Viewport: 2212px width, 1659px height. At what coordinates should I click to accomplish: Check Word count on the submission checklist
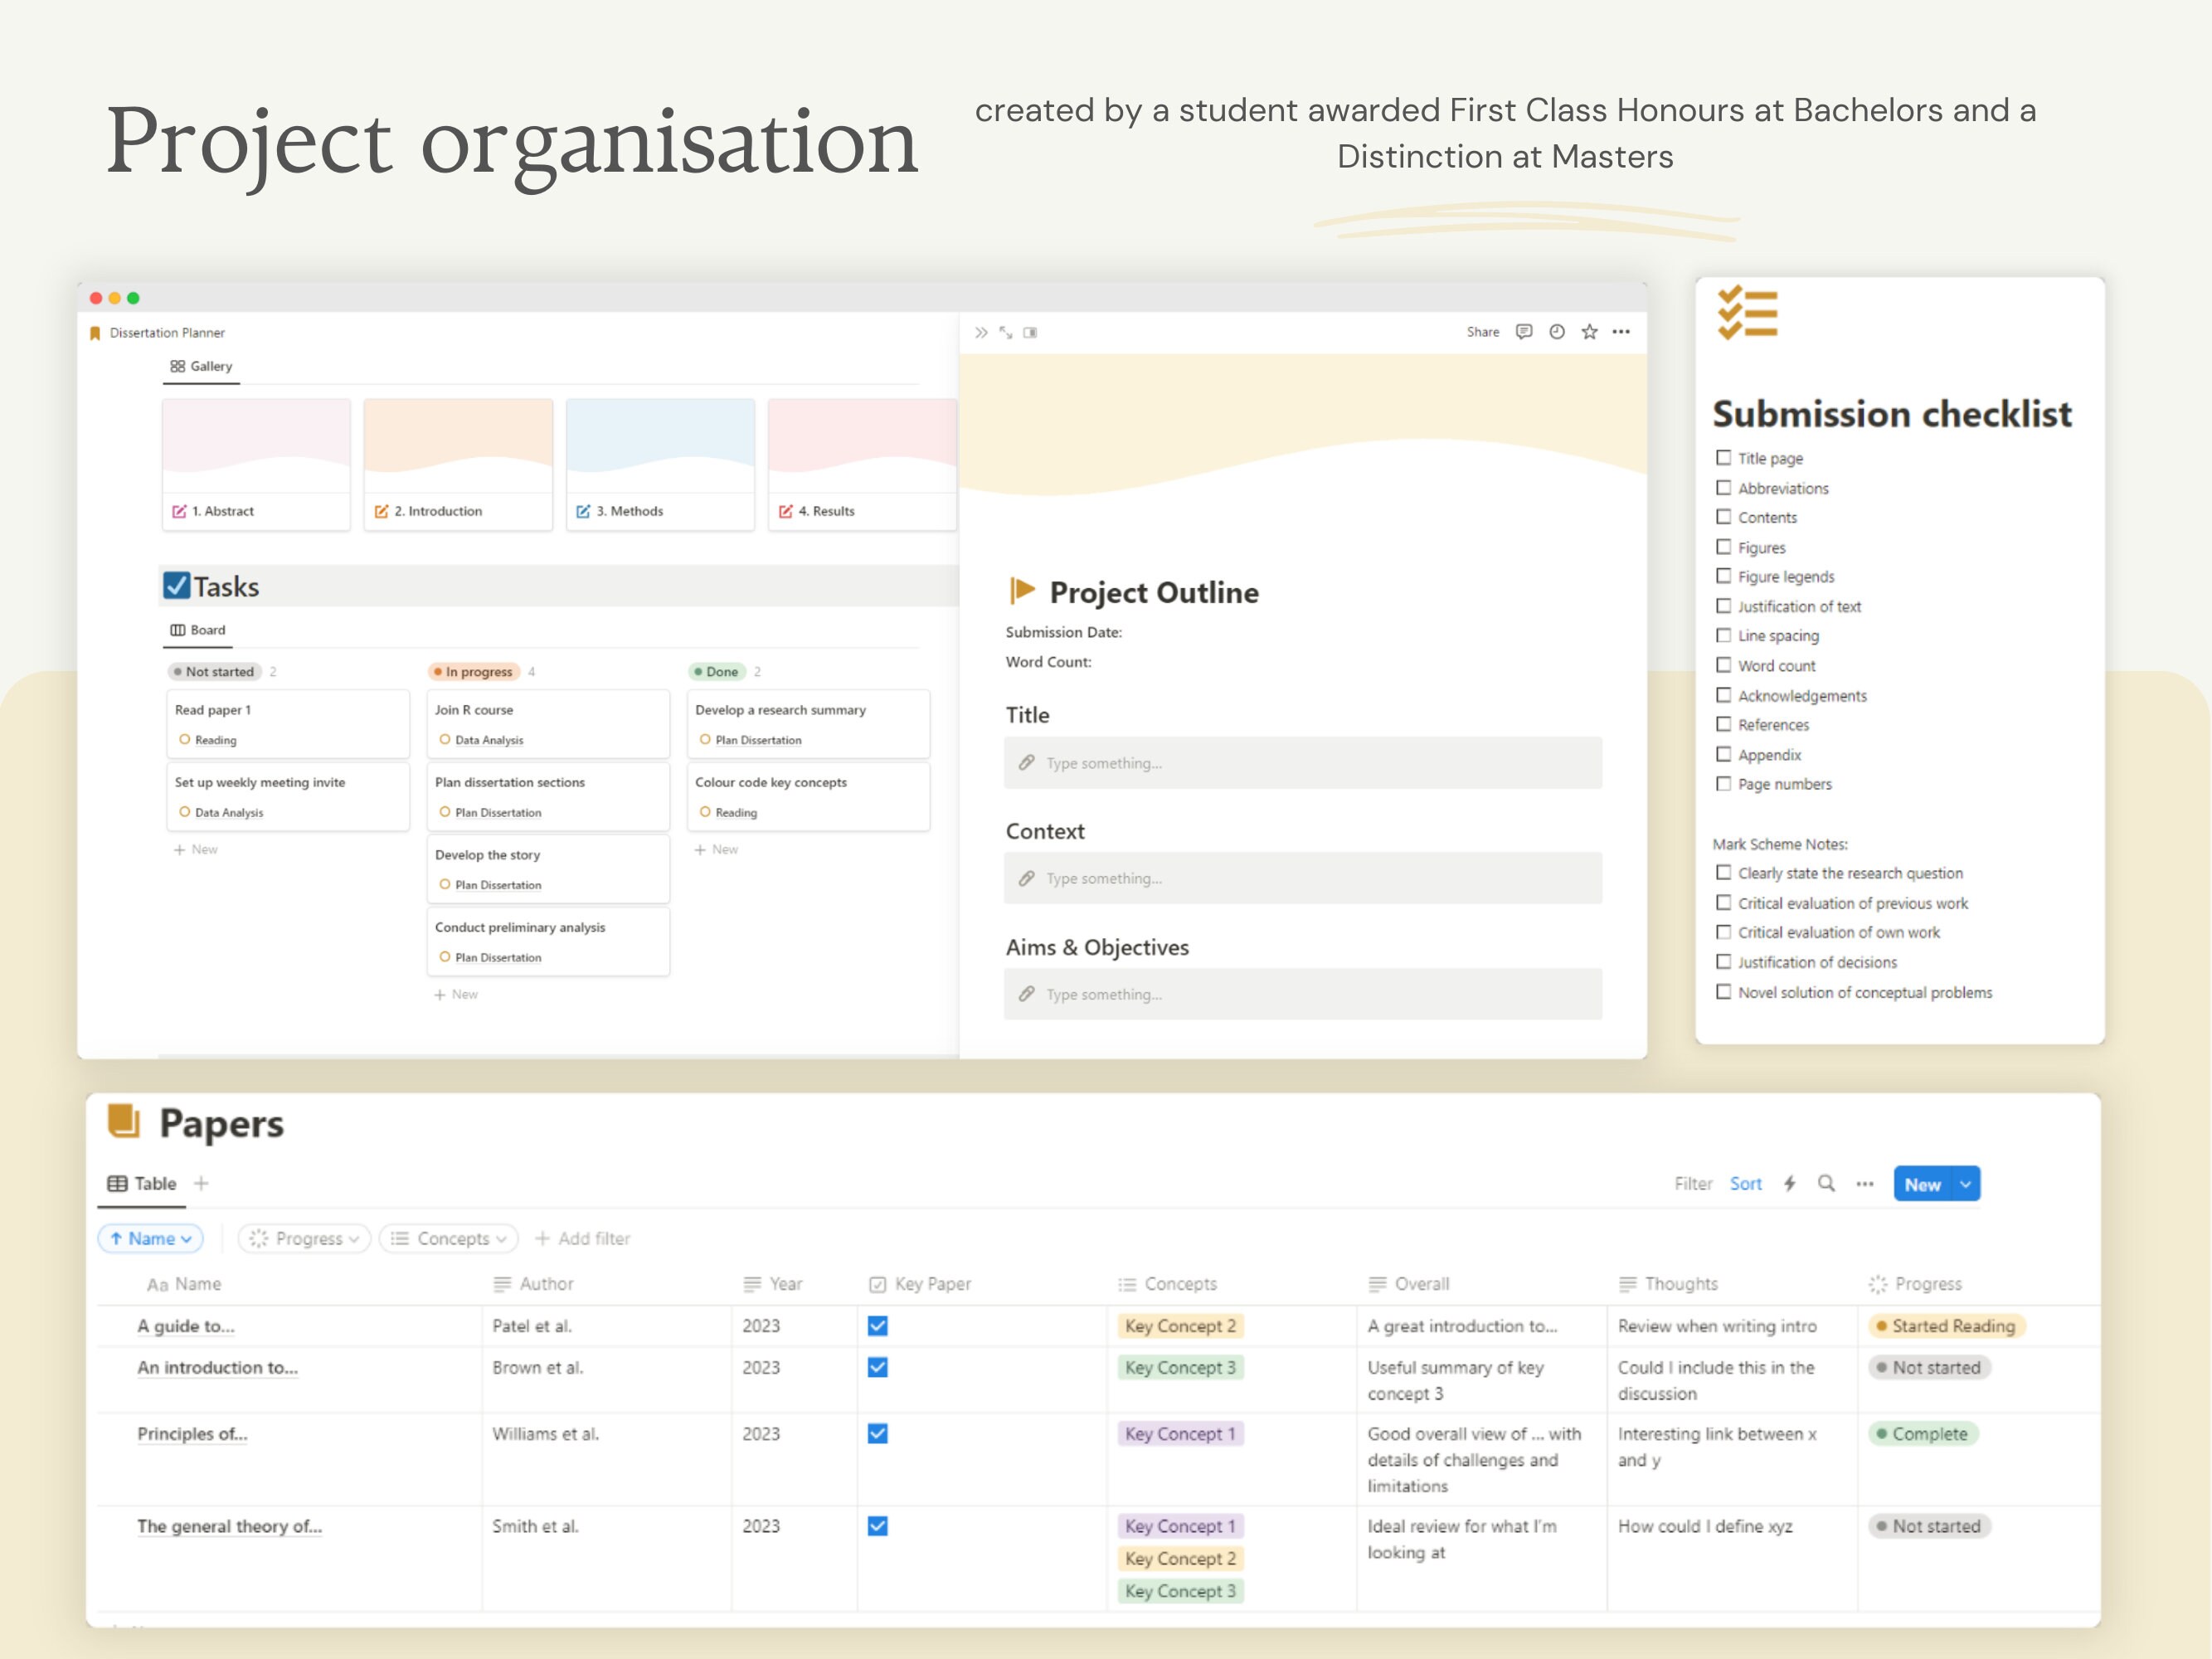1724,665
